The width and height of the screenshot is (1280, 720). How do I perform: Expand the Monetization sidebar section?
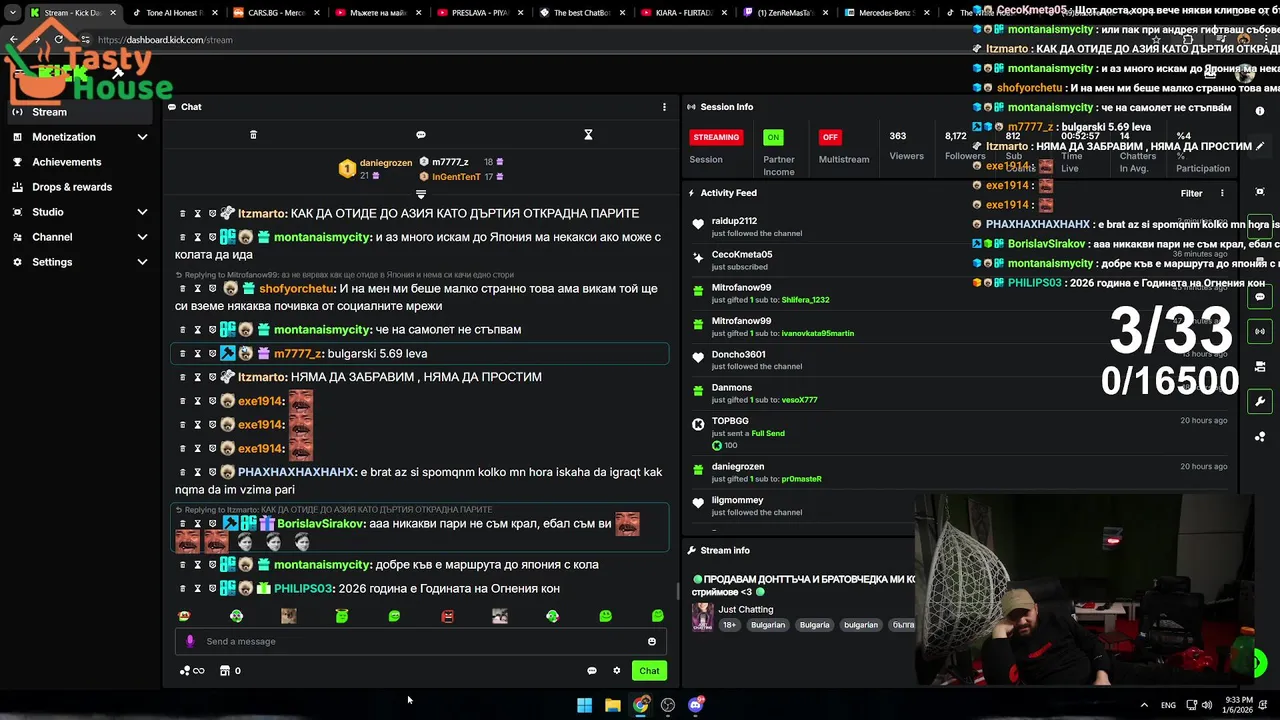(78, 137)
